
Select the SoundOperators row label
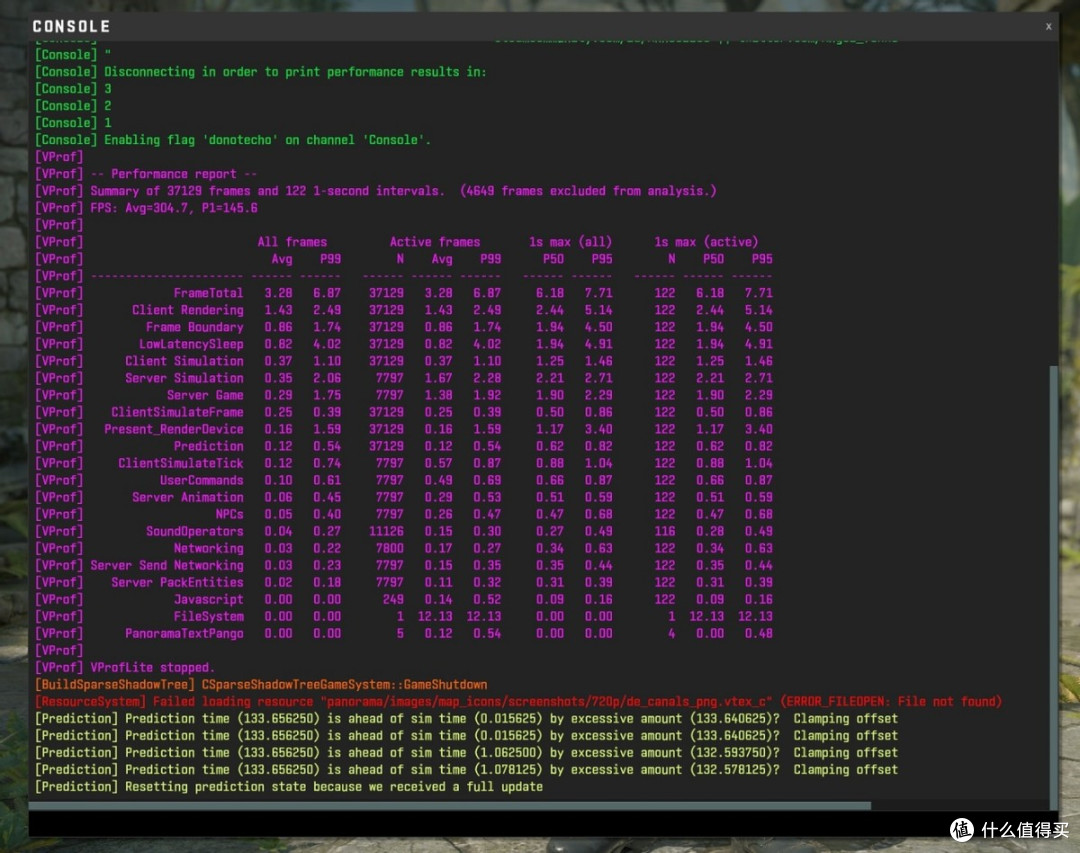pyautogui.click(x=194, y=531)
